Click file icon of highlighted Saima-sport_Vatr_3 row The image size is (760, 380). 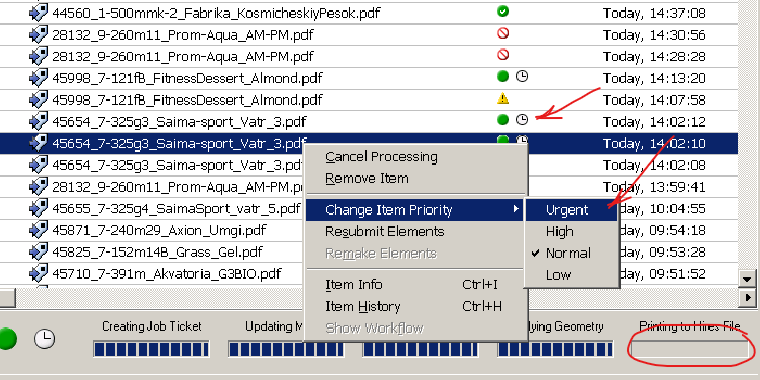click(38, 142)
